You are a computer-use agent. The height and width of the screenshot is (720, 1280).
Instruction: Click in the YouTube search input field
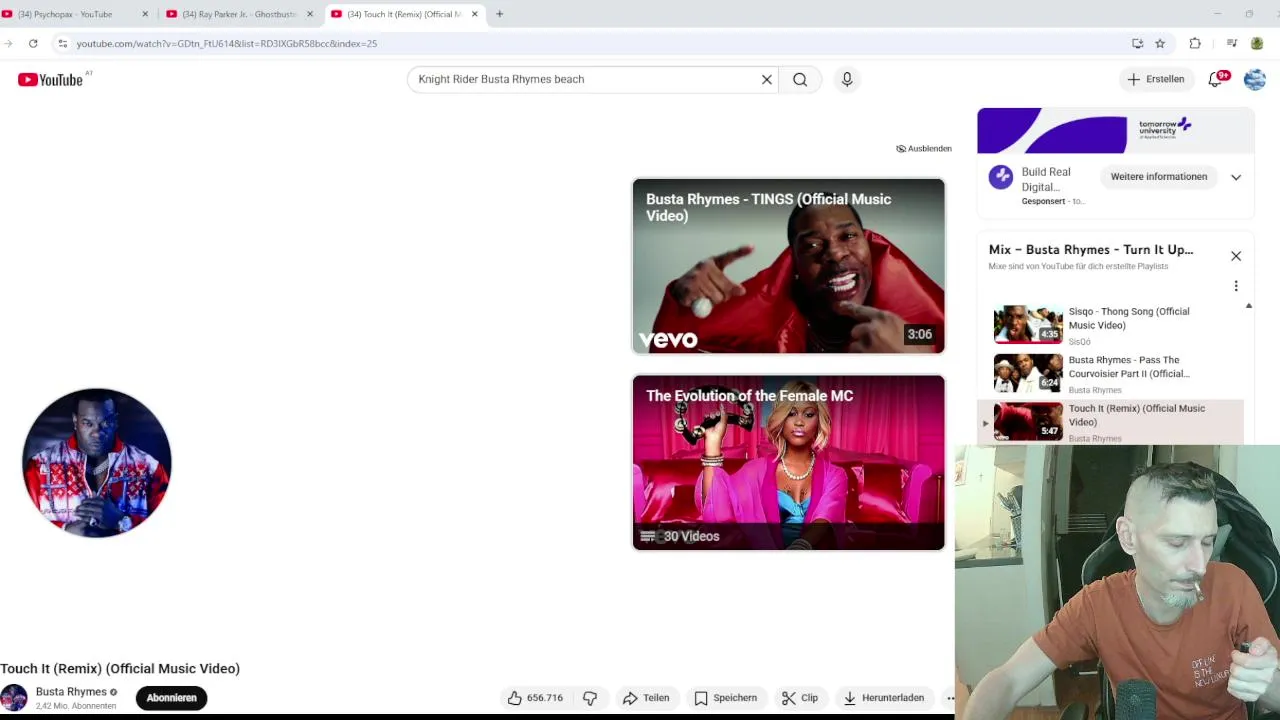pyautogui.click(x=585, y=79)
